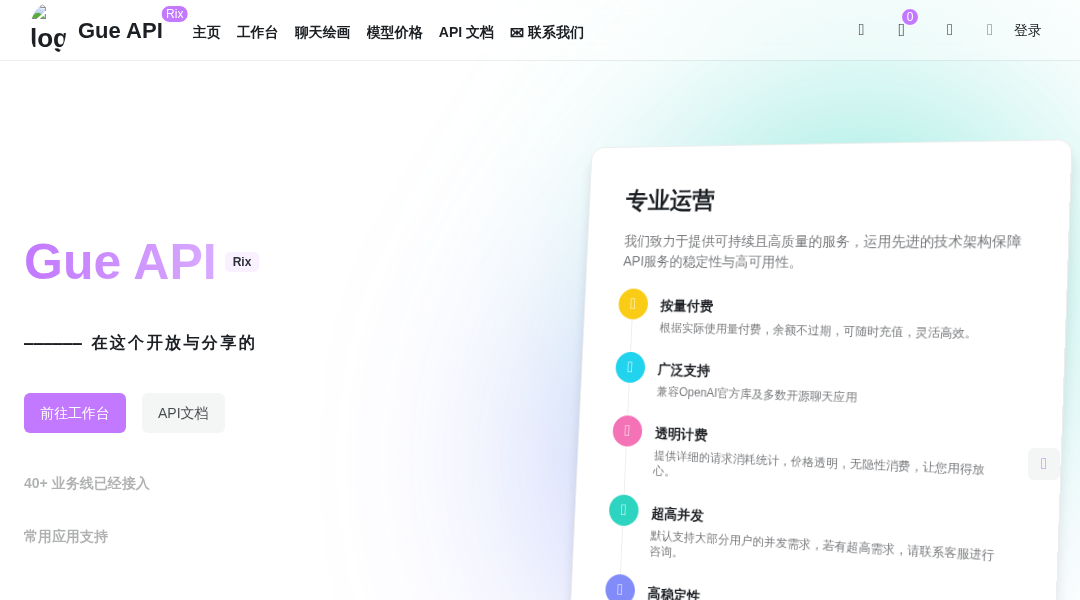Expand the rightmost header control
Viewport: 1080px width, 600px height.
pos(989,30)
